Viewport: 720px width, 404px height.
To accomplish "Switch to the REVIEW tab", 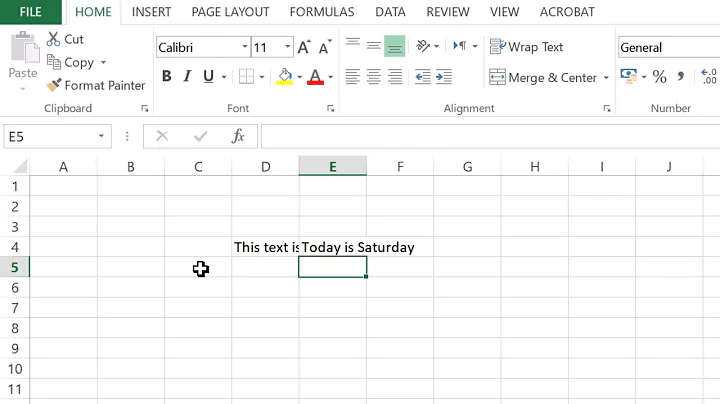I will coord(448,12).
